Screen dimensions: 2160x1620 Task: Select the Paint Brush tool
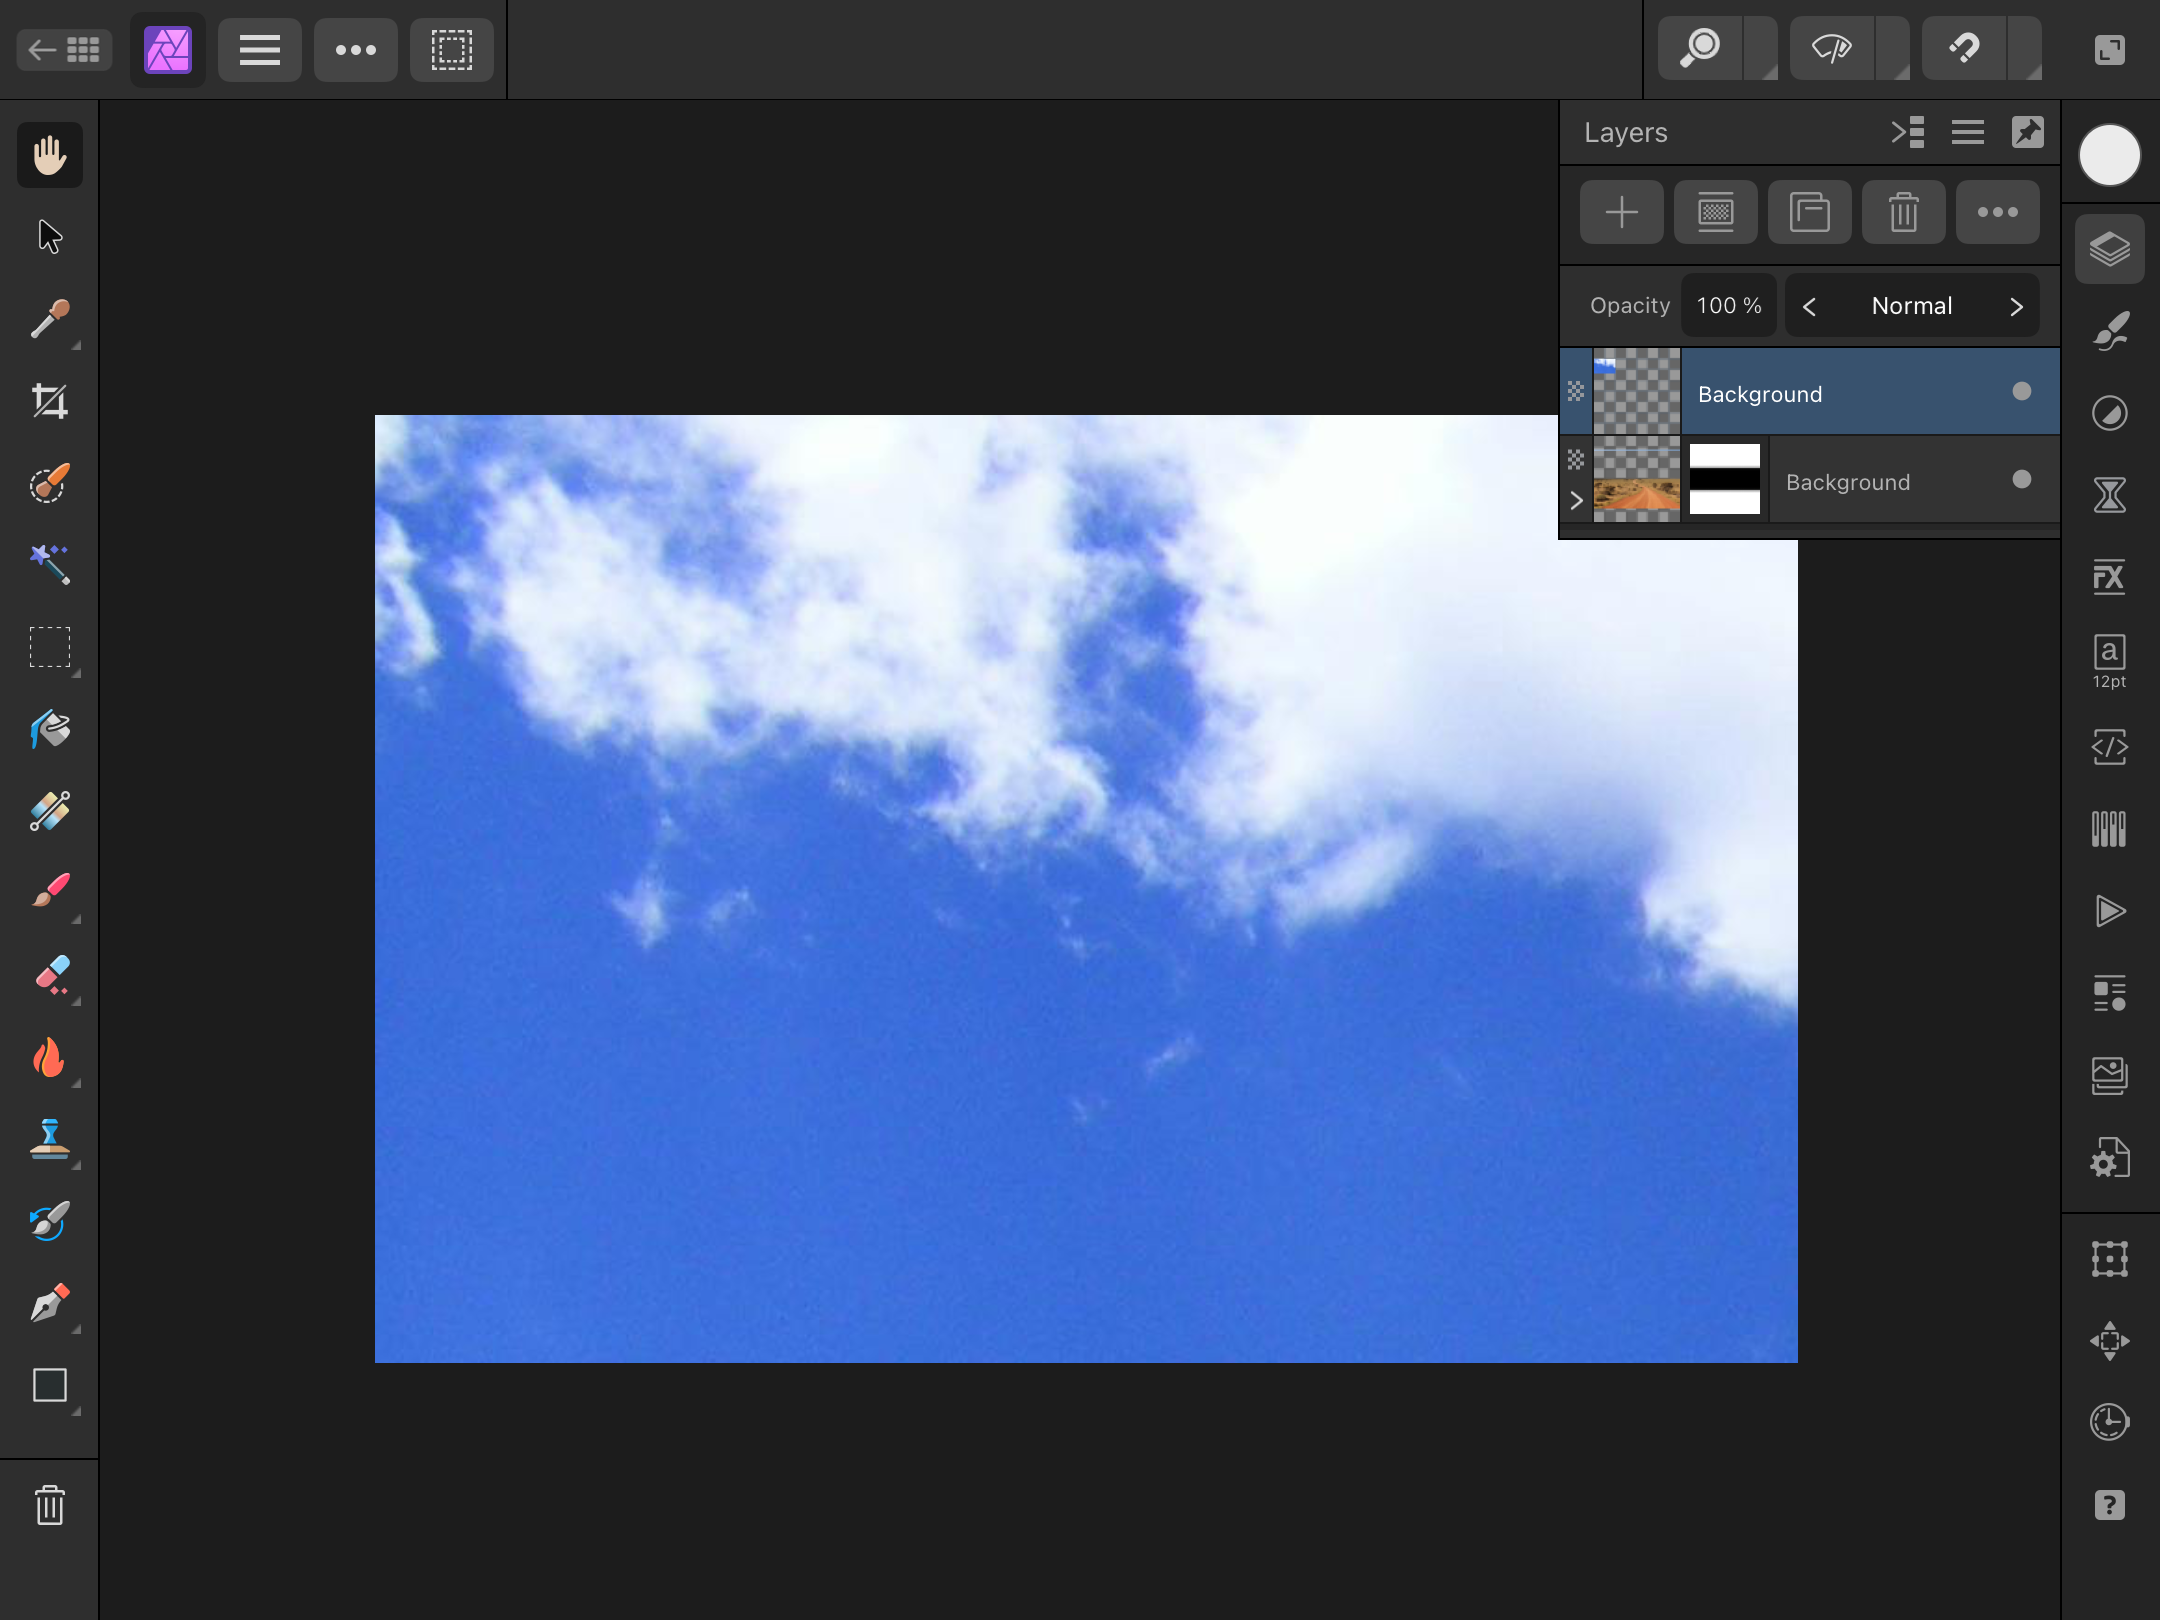(x=50, y=893)
